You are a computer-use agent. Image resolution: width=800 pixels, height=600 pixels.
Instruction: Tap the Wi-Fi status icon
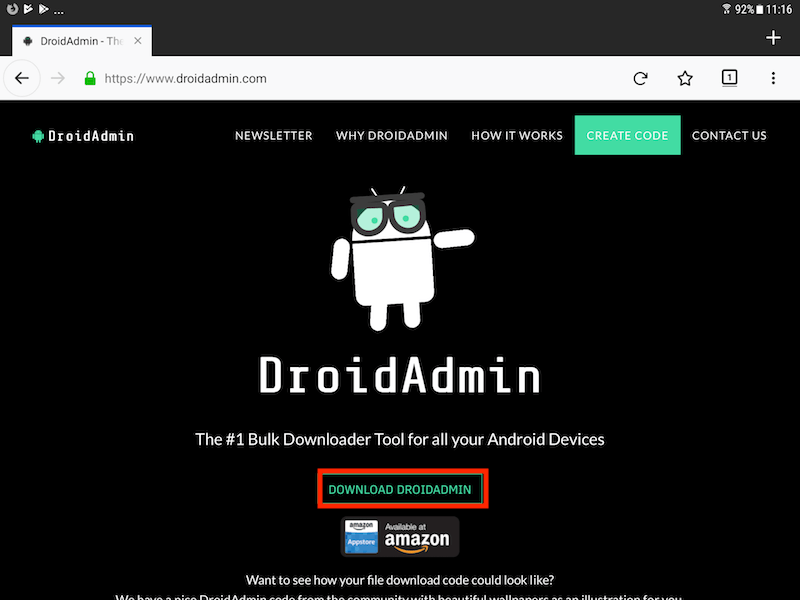pos(726,9)
